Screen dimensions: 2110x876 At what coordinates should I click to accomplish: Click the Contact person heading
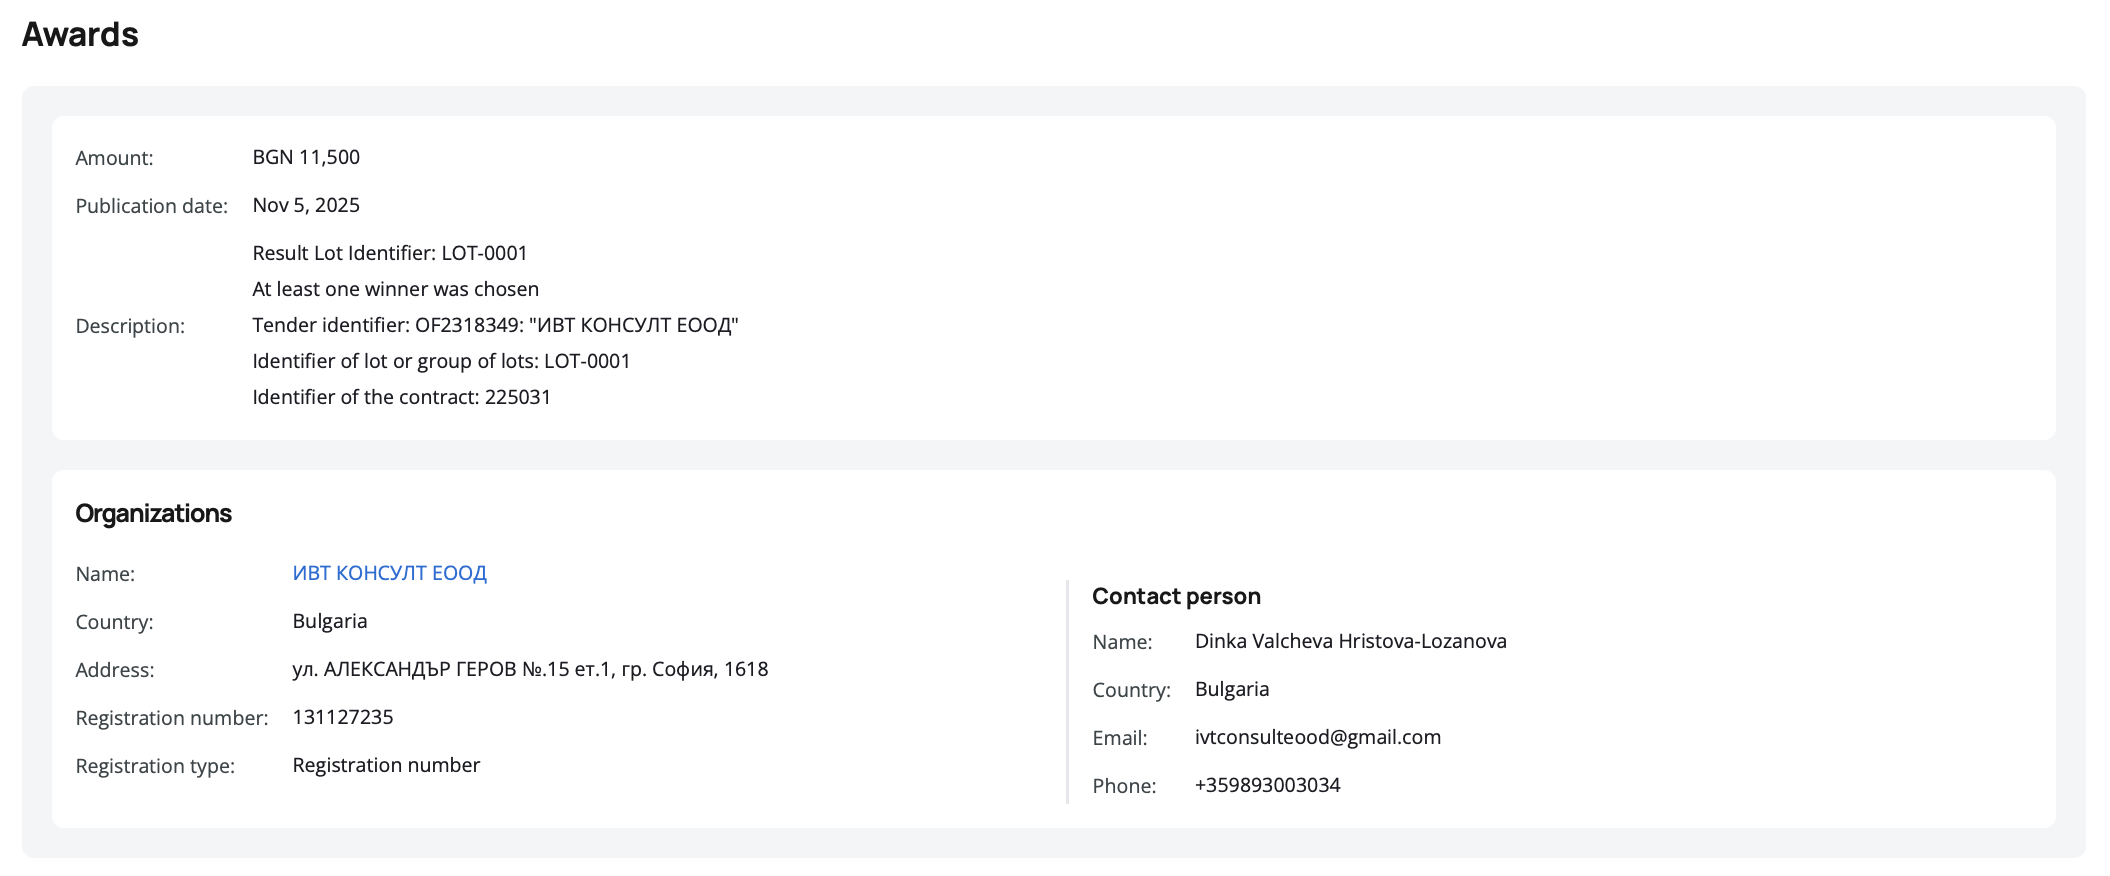tap(1176, 596)
